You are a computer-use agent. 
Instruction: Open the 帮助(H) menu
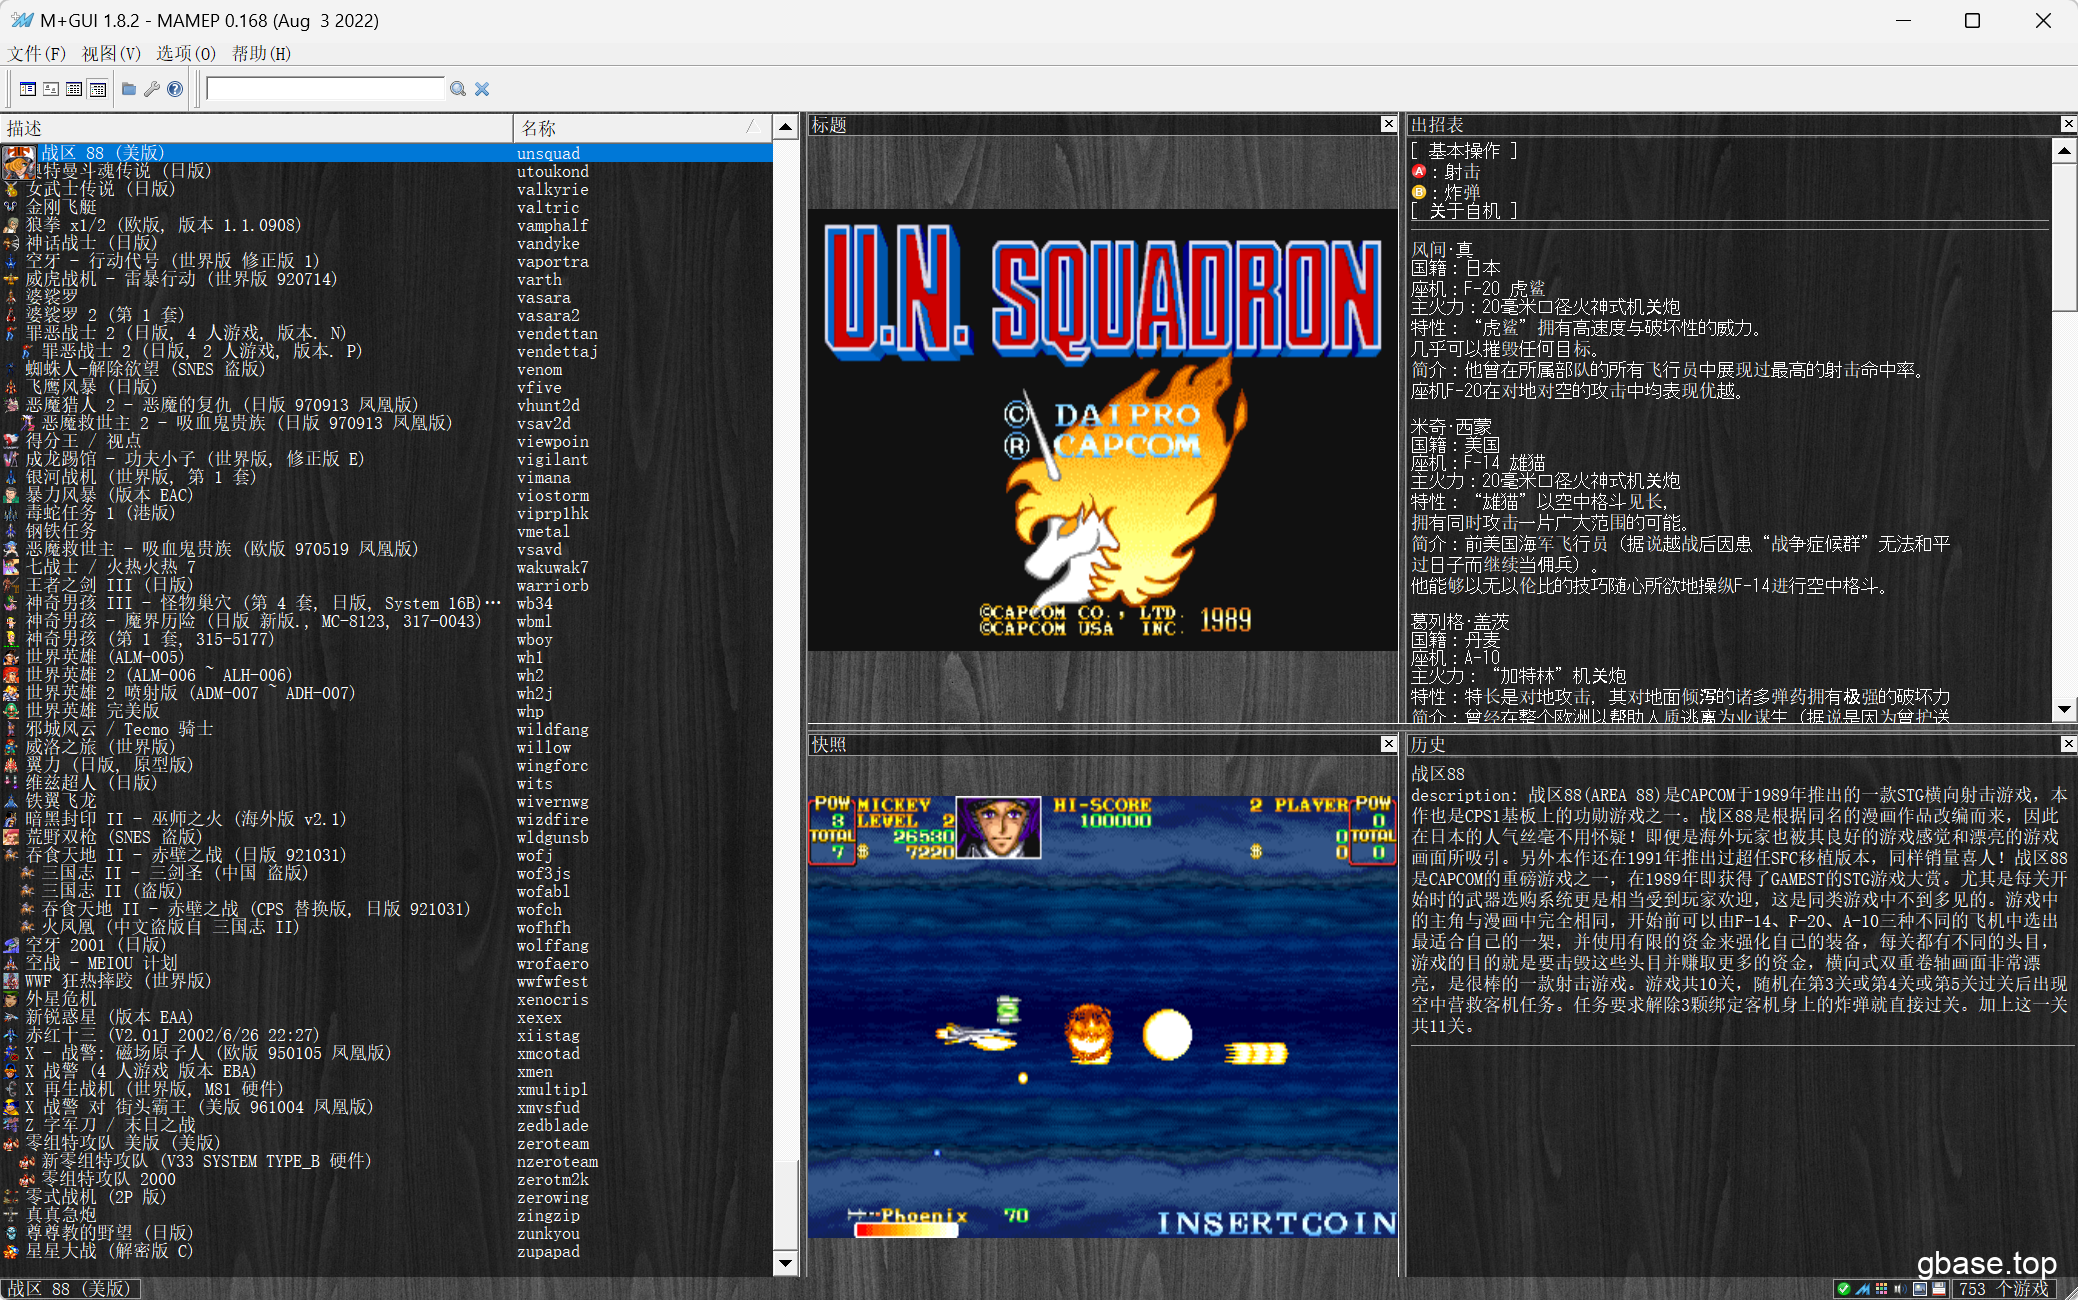(x=261, y=53)
